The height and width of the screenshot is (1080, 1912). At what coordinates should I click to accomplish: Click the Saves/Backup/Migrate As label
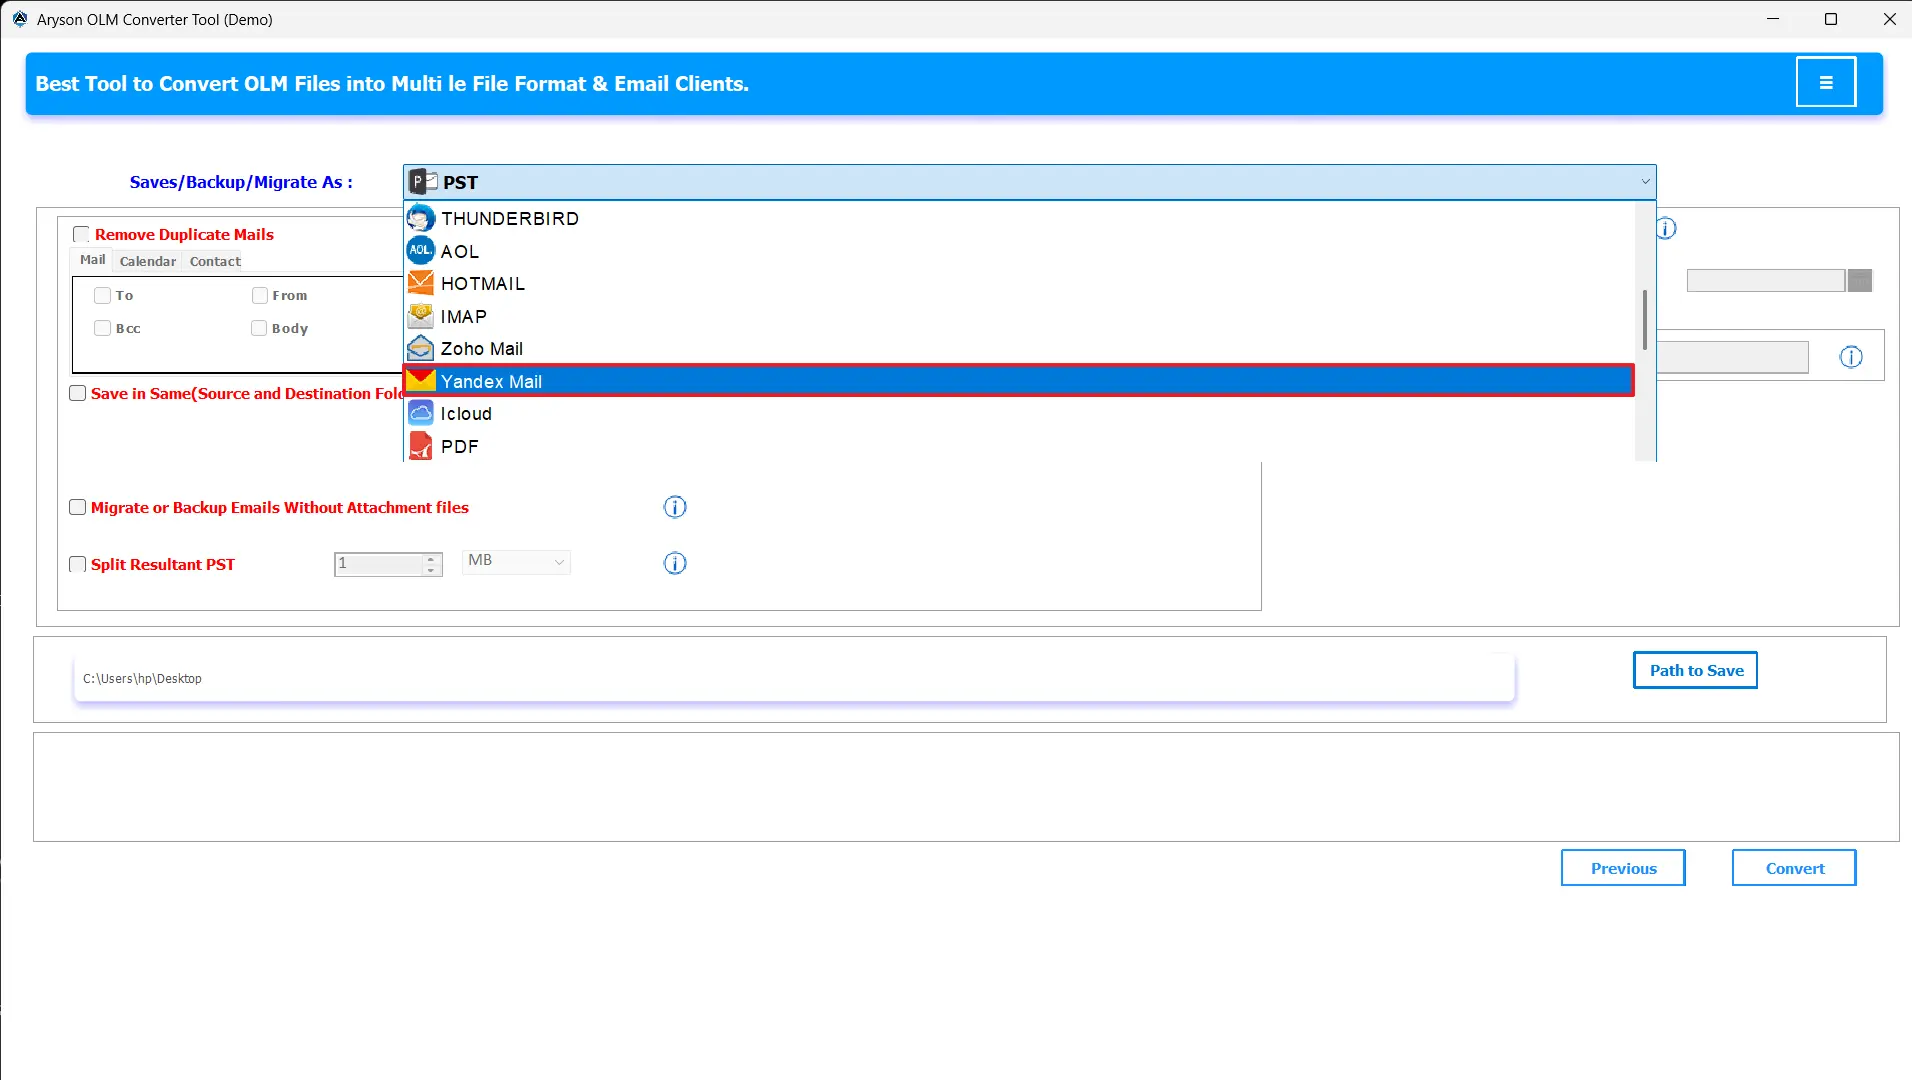click(x=241, y=182)
